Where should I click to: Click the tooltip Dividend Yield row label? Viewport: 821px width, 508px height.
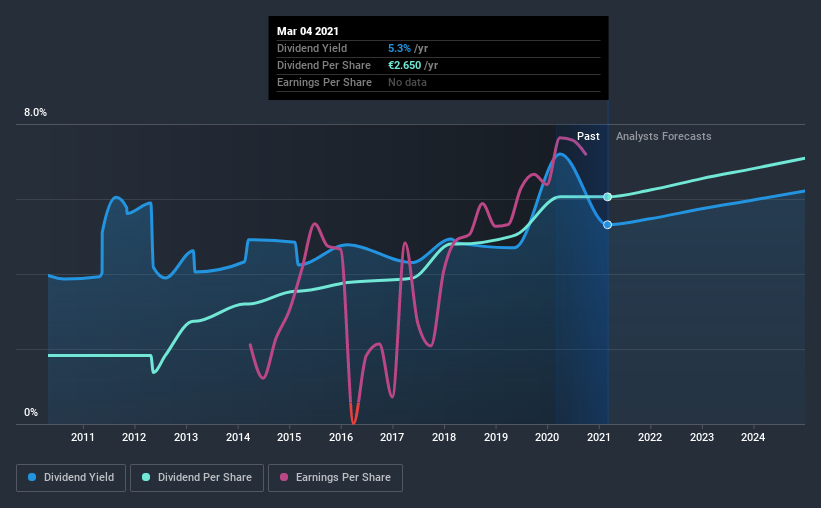coord(312,48)
